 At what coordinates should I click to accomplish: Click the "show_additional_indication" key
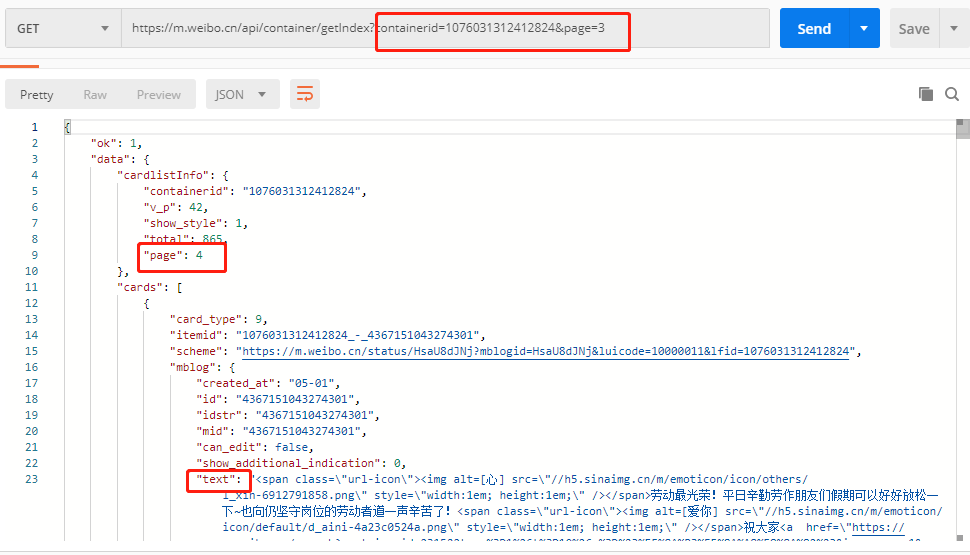[288, 463]
